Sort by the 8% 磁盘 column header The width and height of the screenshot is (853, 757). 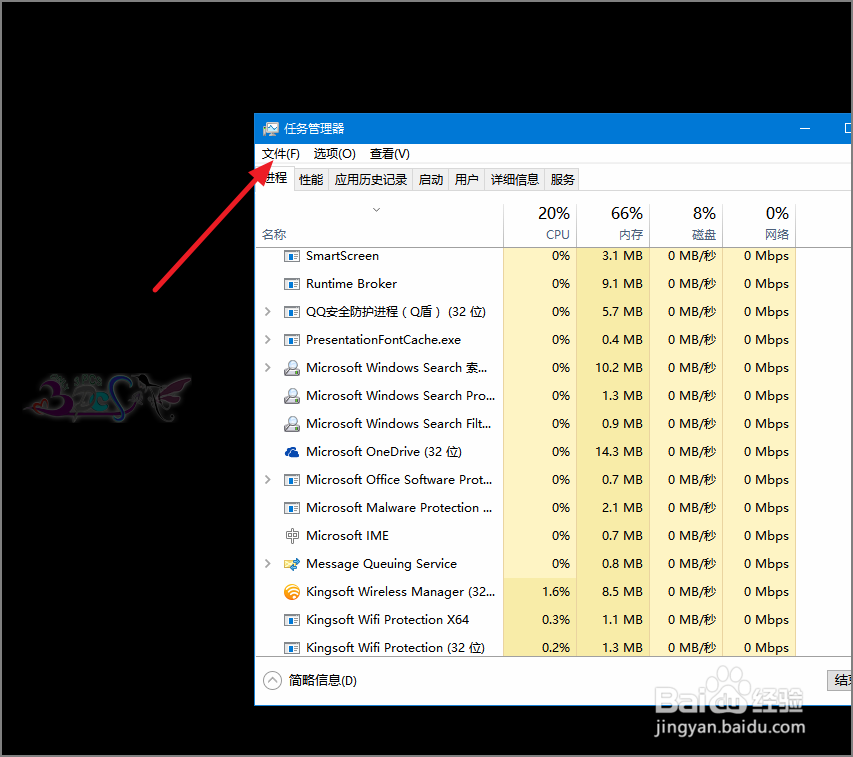coord(686,225)
